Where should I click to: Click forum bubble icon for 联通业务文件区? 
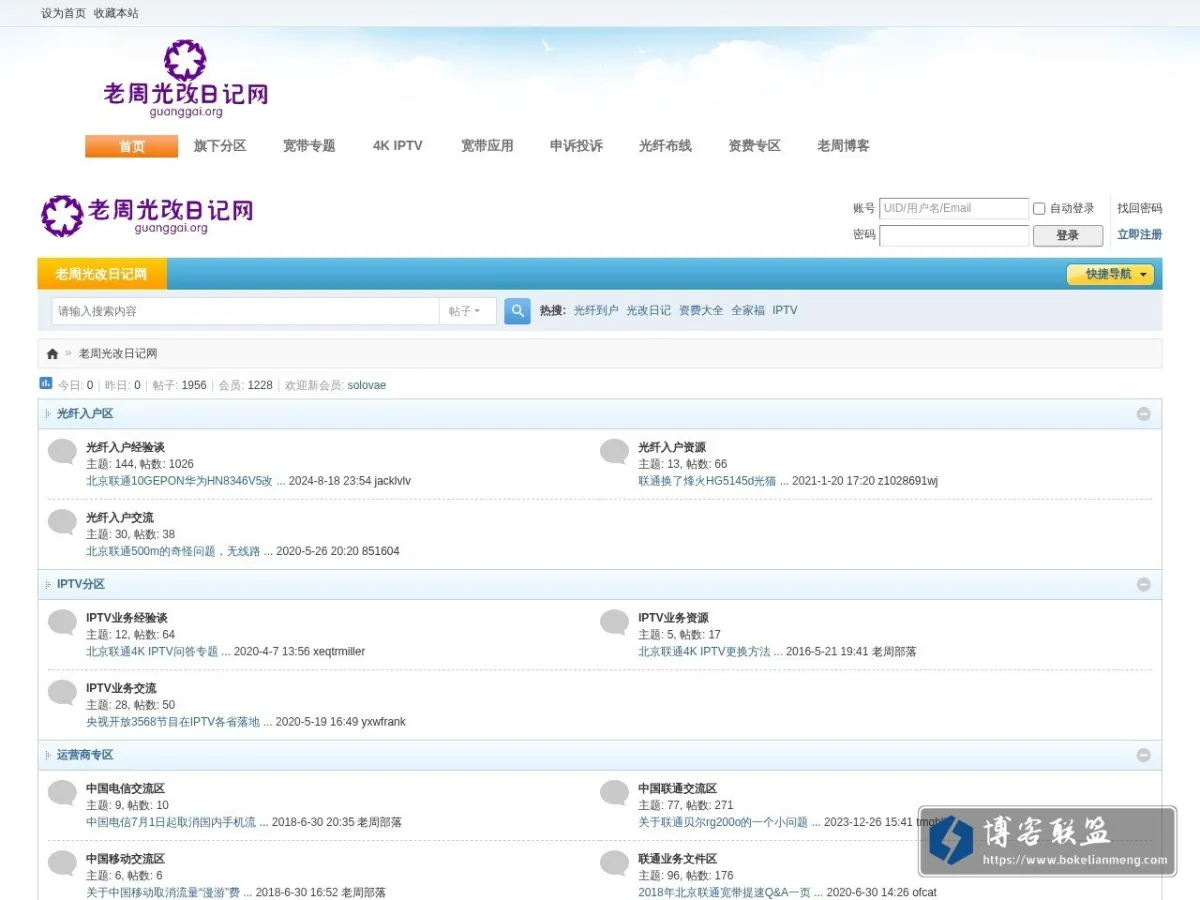(x=614, y=864)
